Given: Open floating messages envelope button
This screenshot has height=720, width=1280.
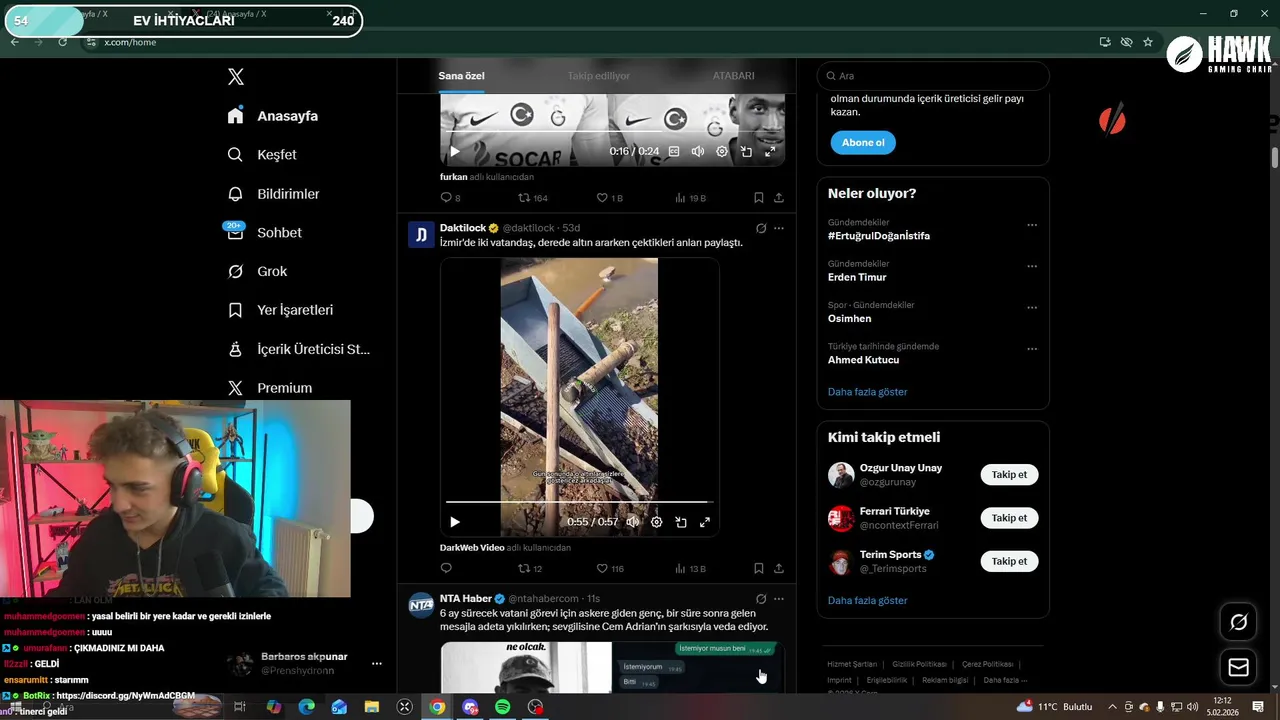Looking at the screenshot, I should (1238, 667).
